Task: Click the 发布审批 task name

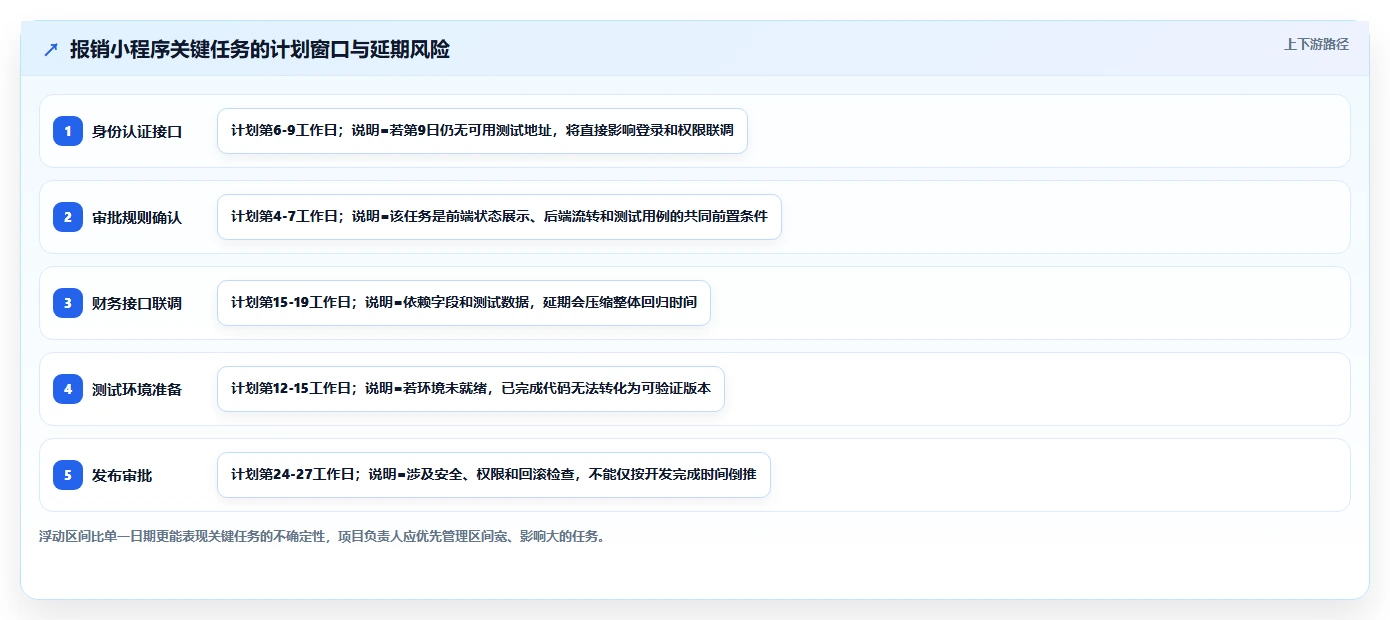Action: pyautogui.click(x=122, y=475)
